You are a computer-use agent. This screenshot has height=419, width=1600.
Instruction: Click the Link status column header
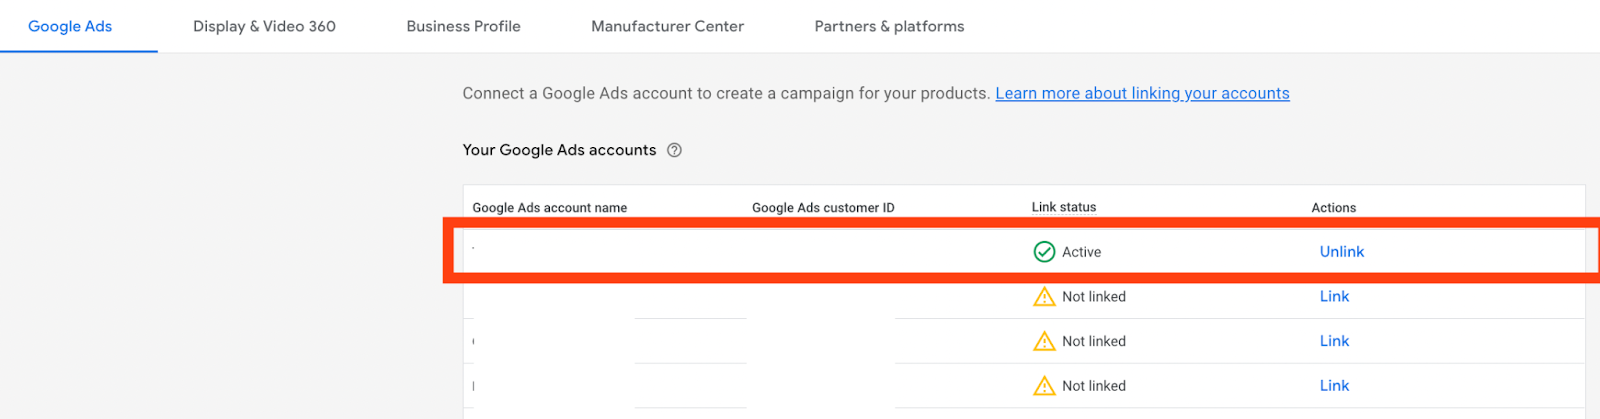pos(1064,207)
